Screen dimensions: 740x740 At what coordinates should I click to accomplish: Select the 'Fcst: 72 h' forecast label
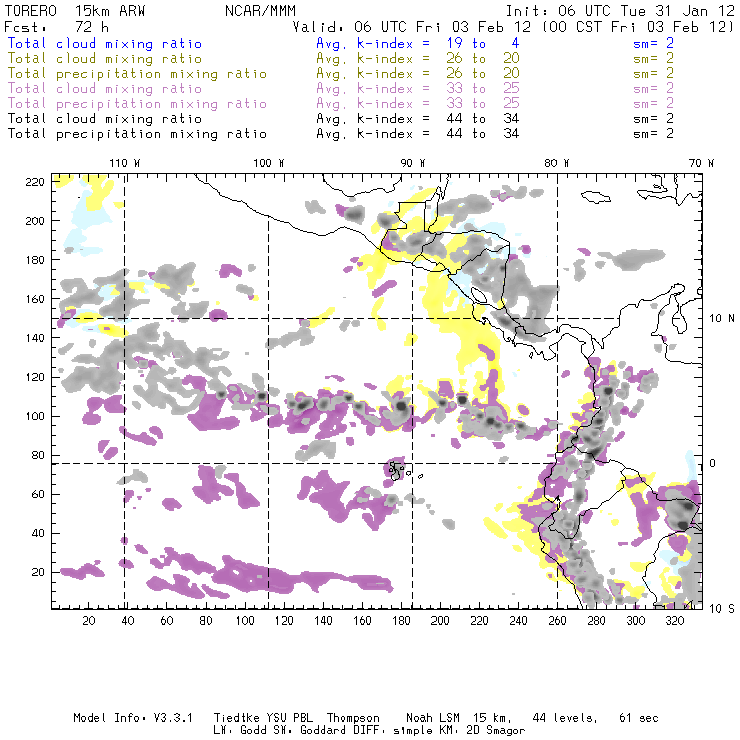tap(56, 27)
